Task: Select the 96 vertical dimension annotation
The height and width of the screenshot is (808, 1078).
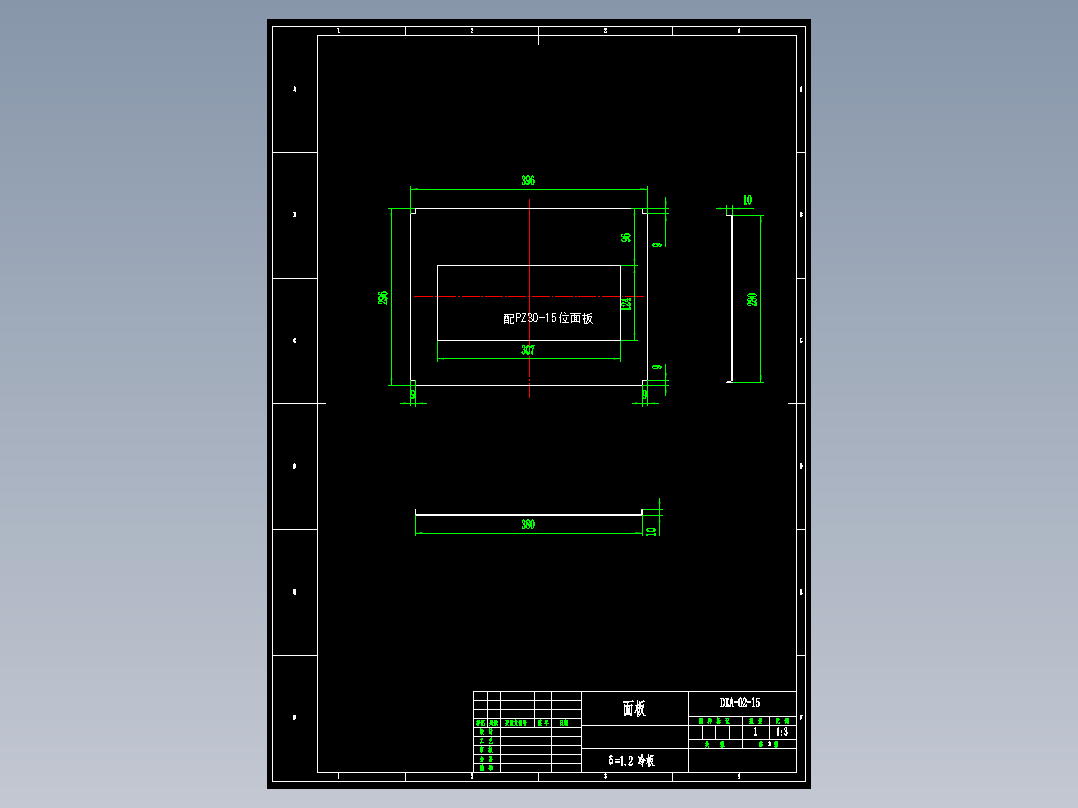Action: click(x=624, y=235)
